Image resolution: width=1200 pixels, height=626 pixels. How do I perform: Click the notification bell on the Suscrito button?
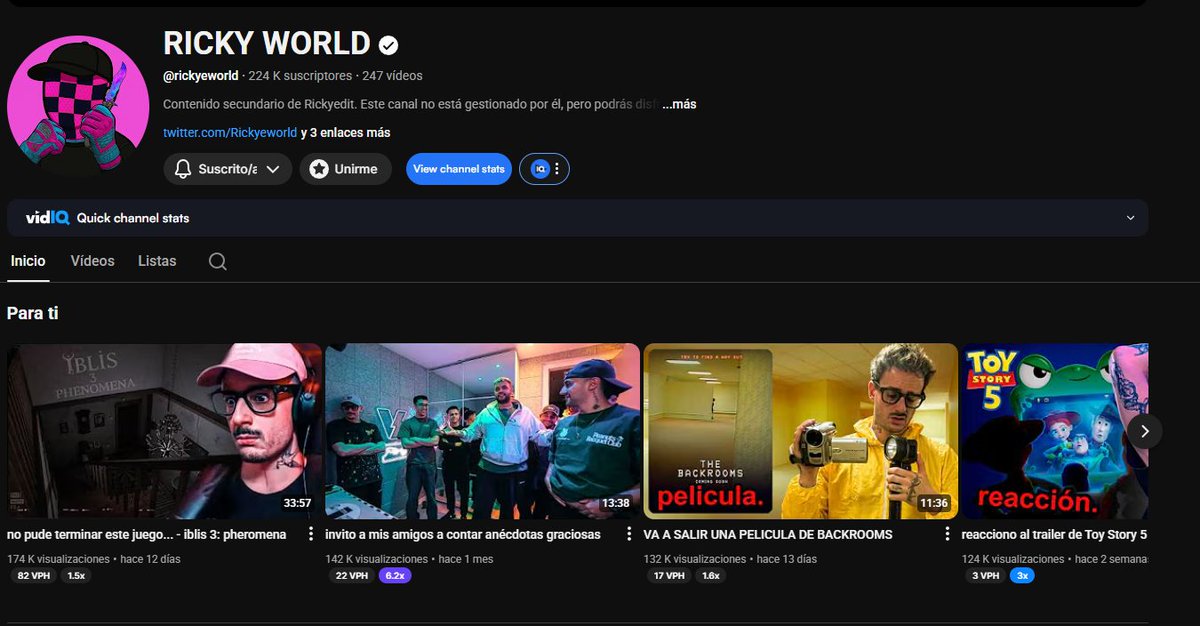tap(182, 168)
